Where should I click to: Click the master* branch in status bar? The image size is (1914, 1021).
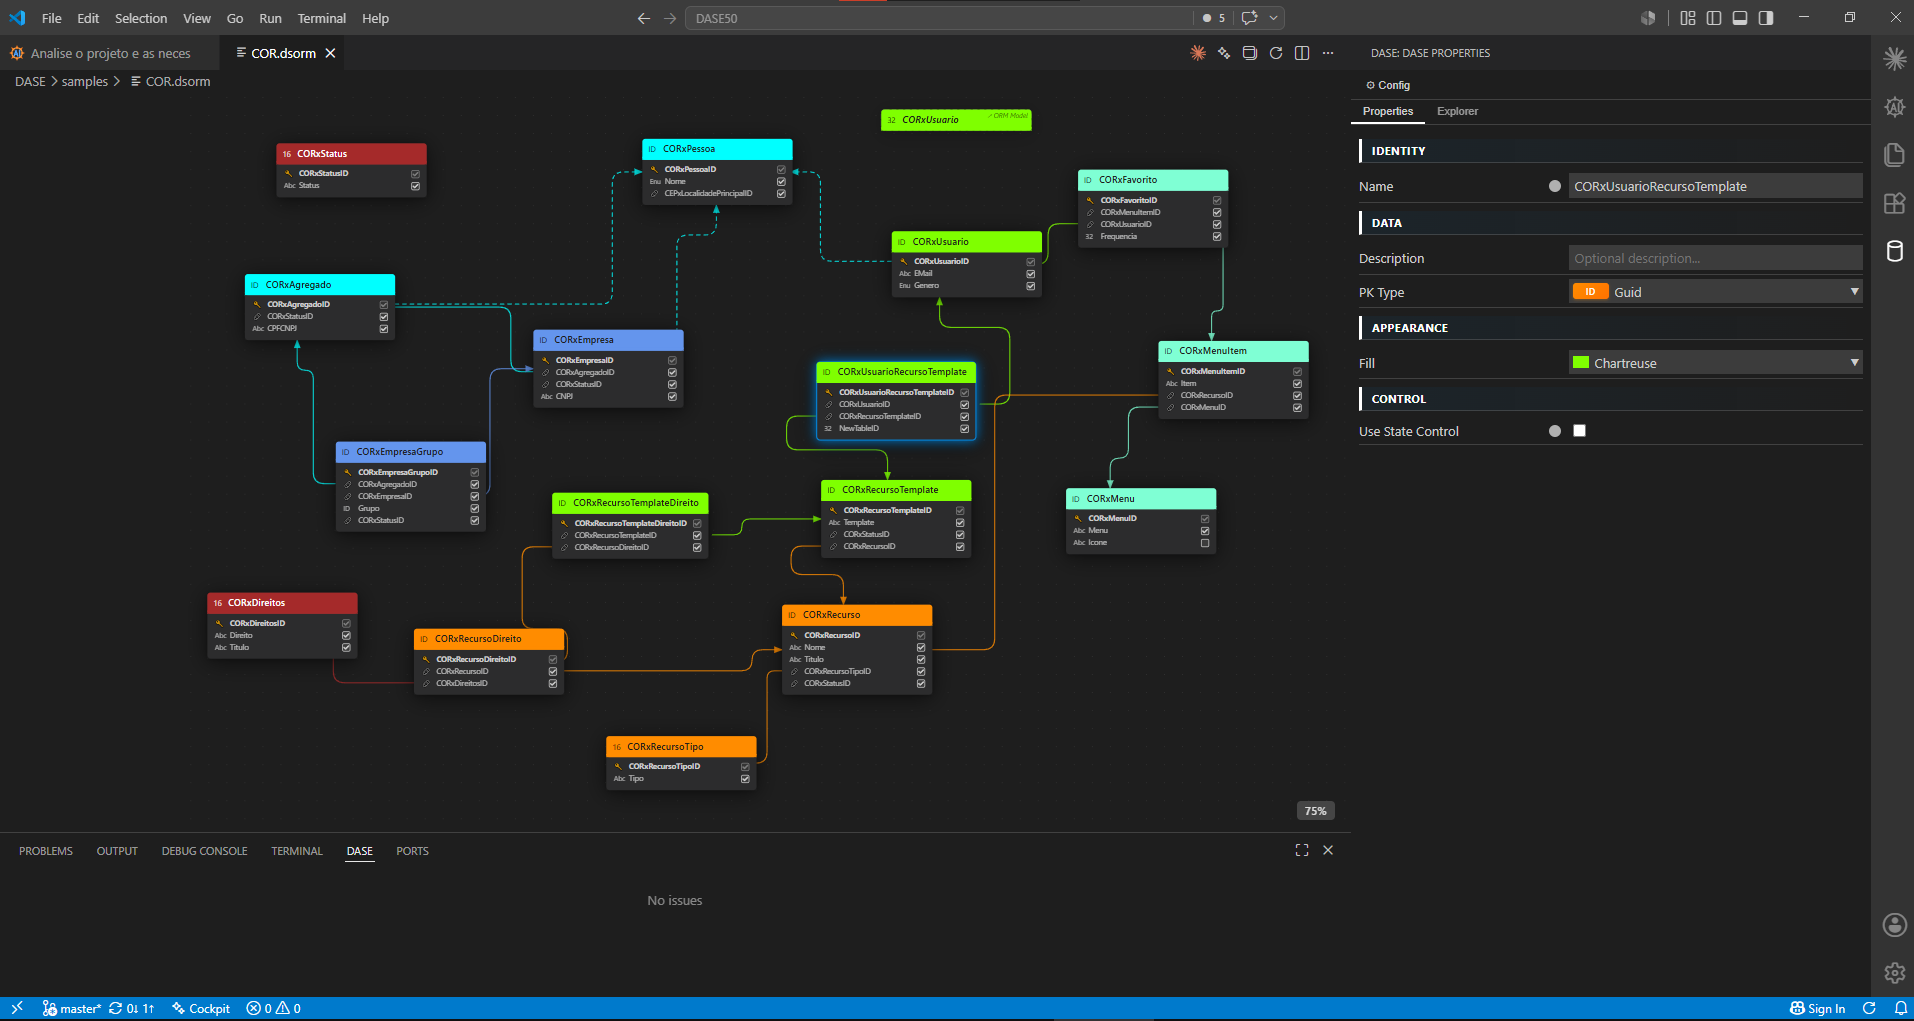pos(72,1008)
